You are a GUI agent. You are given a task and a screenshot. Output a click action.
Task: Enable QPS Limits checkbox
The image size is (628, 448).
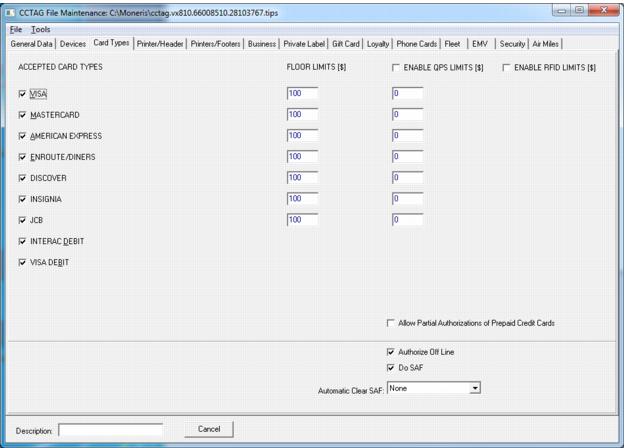click(x=395, y=67)
